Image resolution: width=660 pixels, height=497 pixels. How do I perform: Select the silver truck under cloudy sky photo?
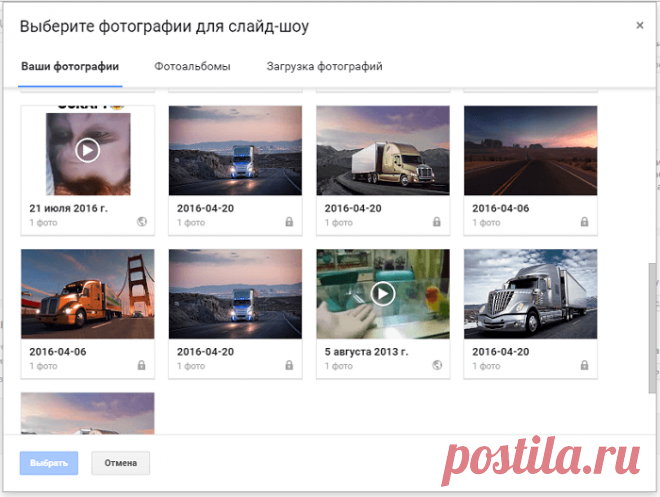(530, 294)
